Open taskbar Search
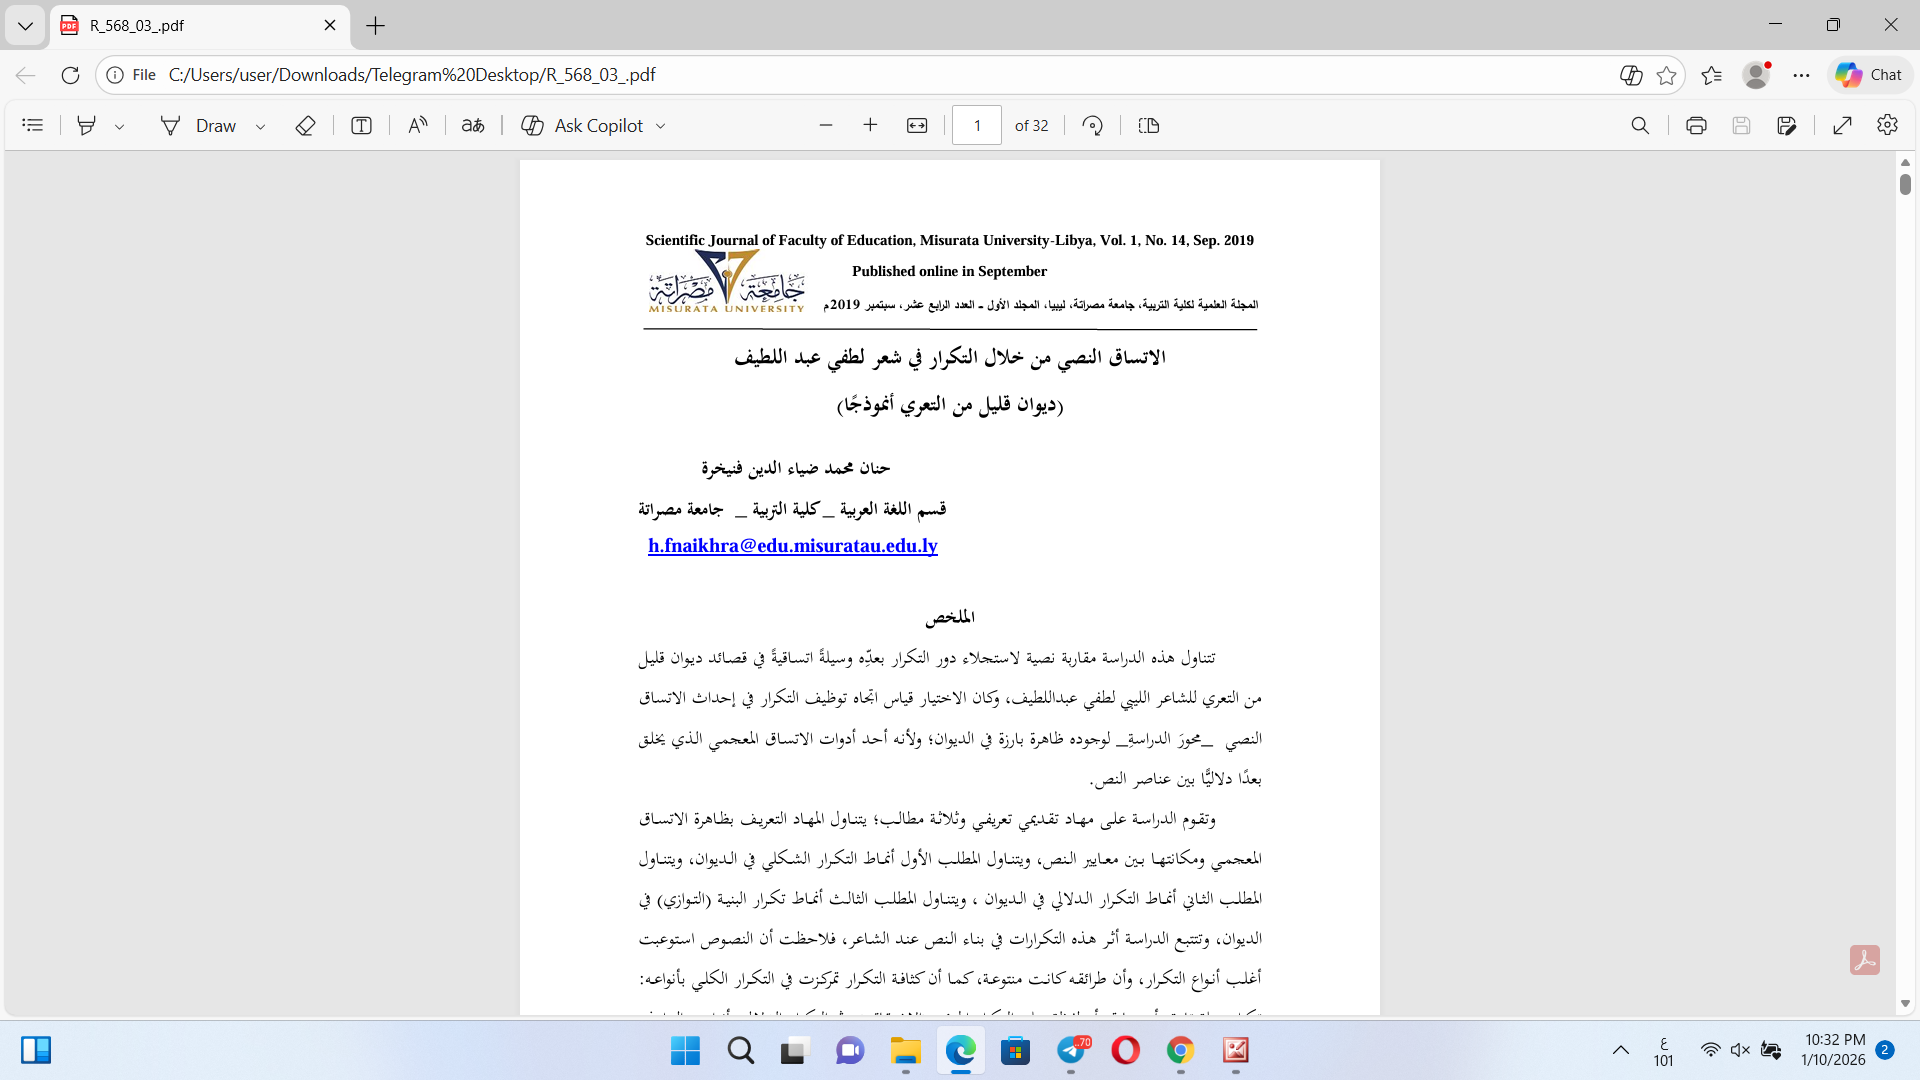This screenshot has width=1920, height=1080. click(741, 1050)
